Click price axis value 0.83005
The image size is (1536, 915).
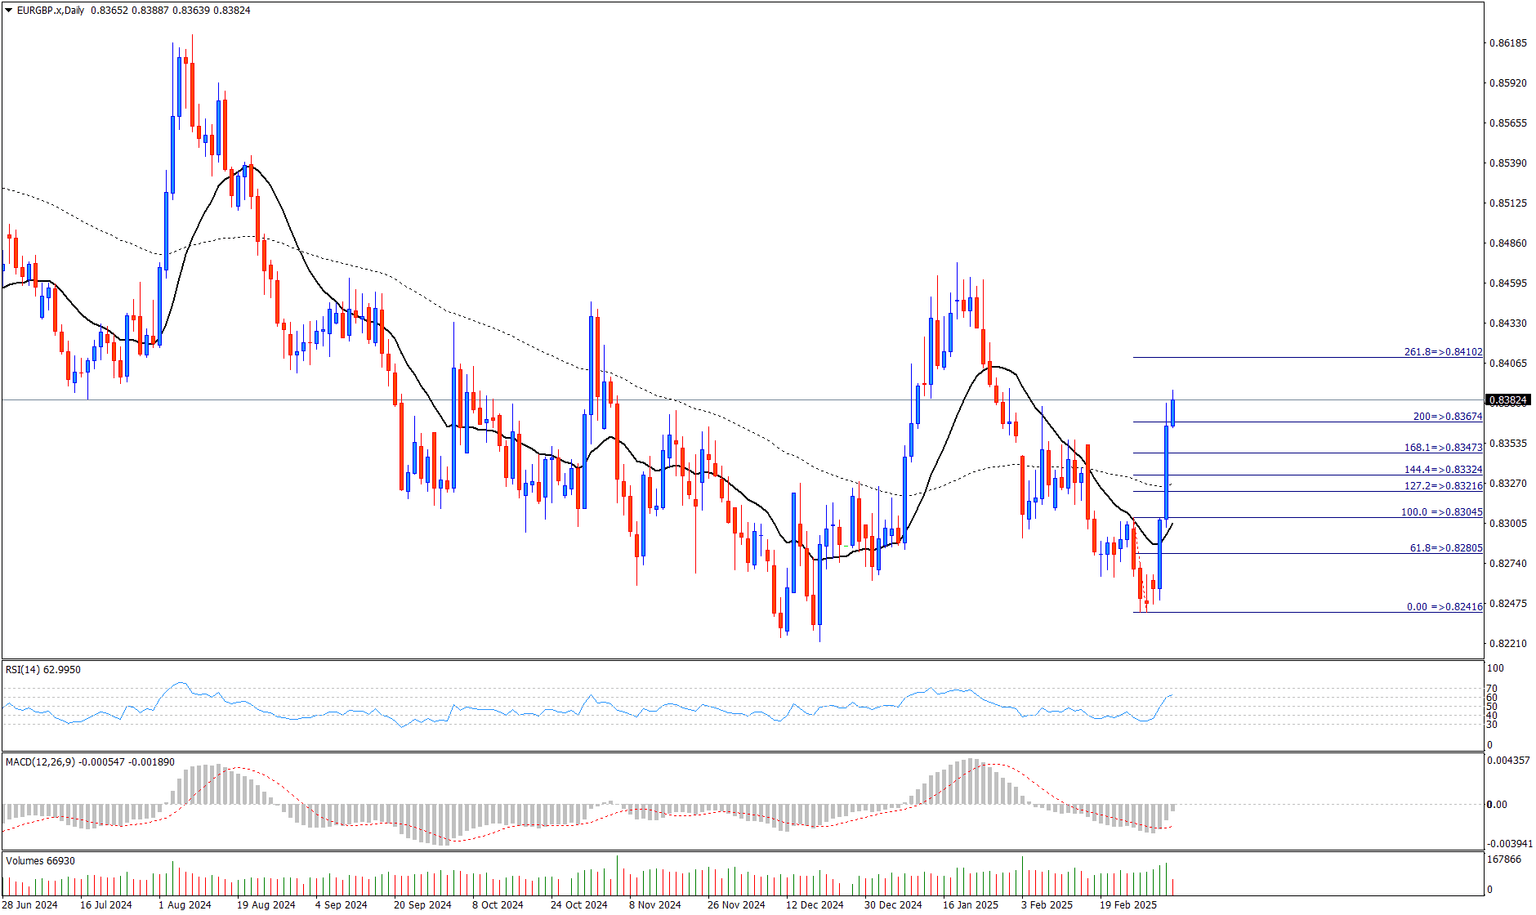click(x=1508, y=523)
